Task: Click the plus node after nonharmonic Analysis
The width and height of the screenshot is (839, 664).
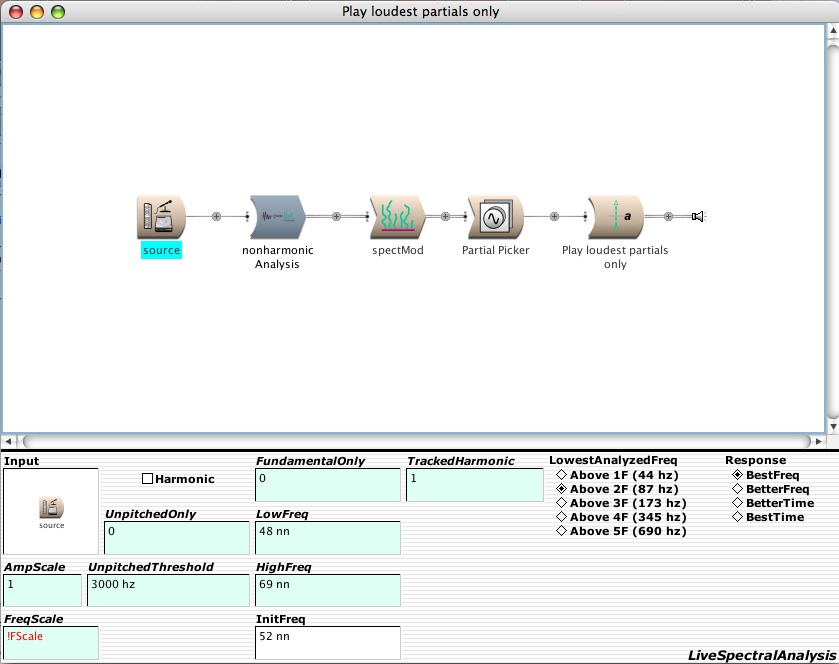Action: coord(336,216)
